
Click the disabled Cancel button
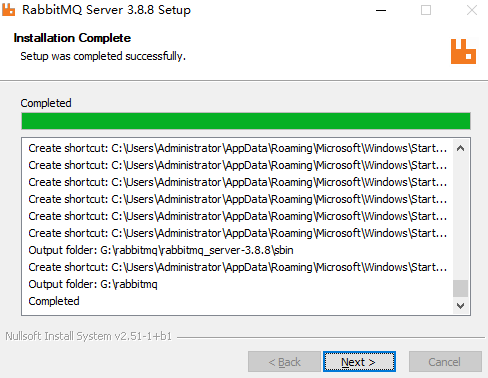click(445, 362)
